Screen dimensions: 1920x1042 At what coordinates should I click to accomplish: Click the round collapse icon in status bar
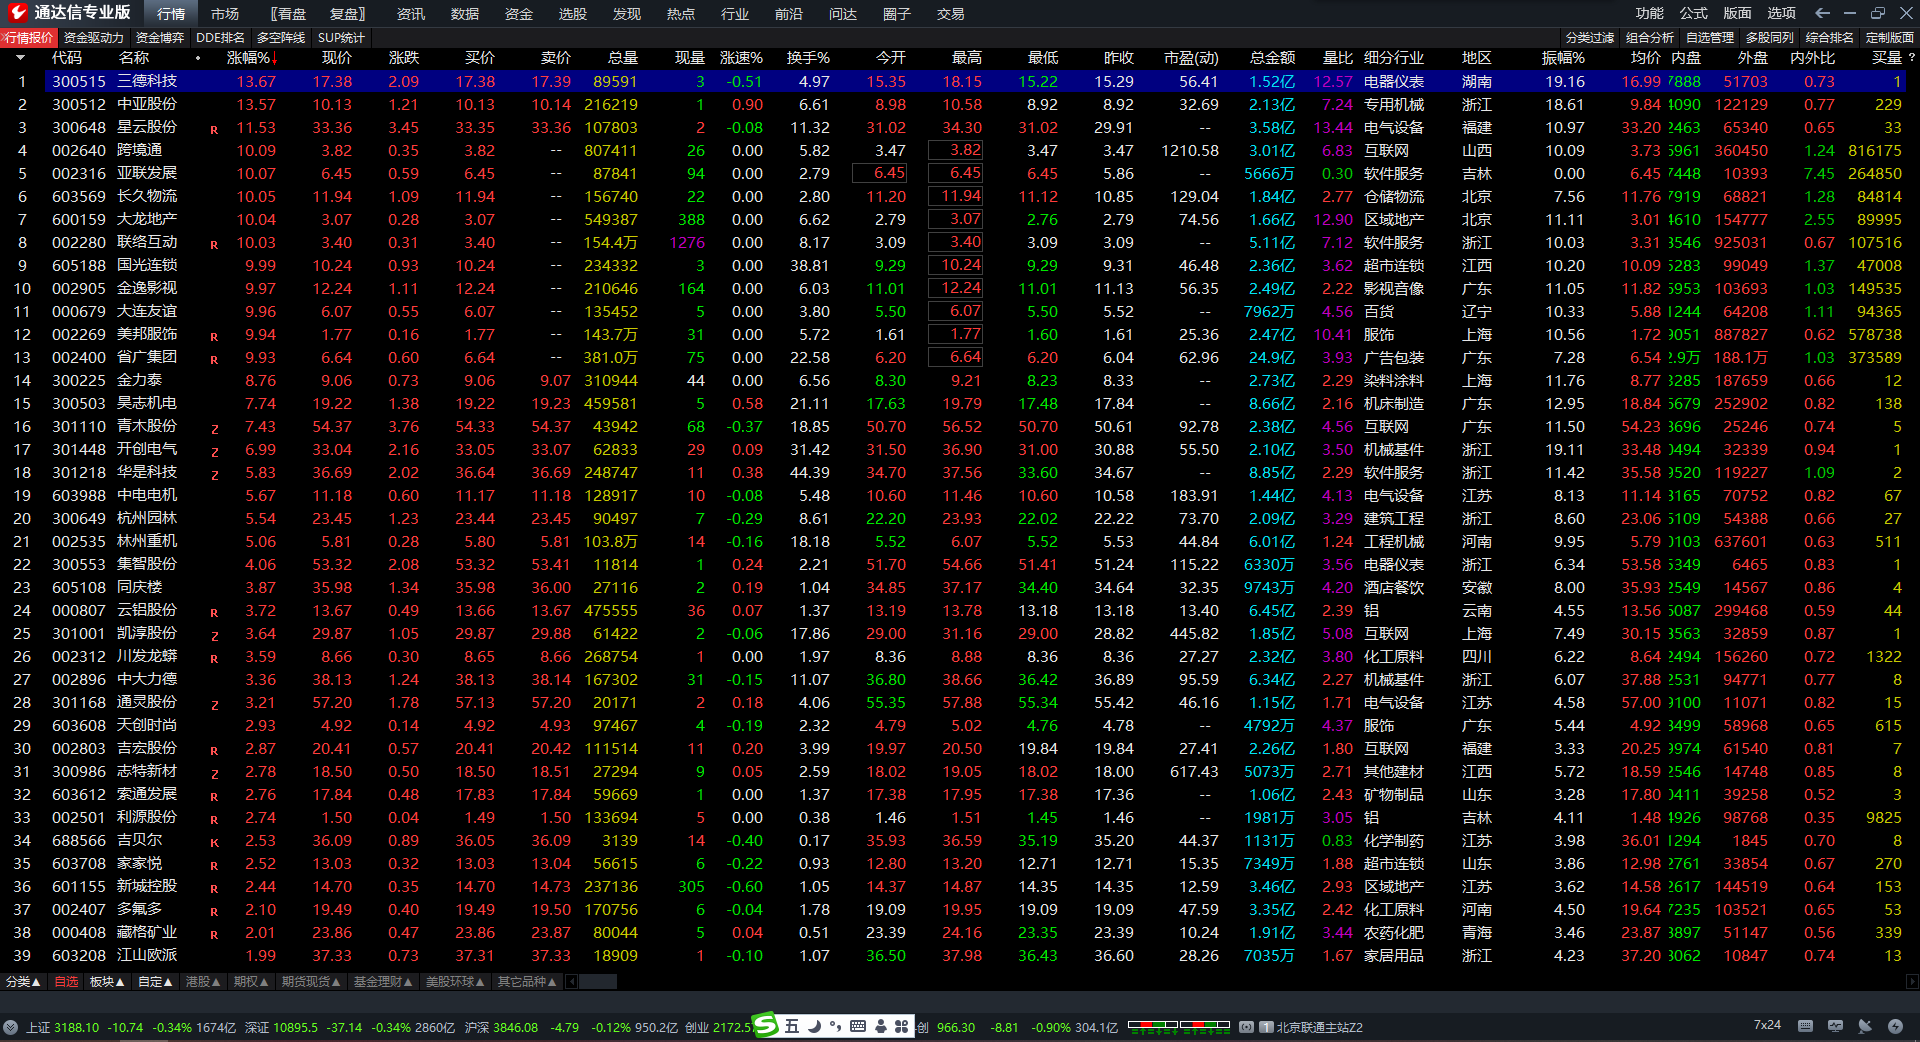tap(10, 1027)
